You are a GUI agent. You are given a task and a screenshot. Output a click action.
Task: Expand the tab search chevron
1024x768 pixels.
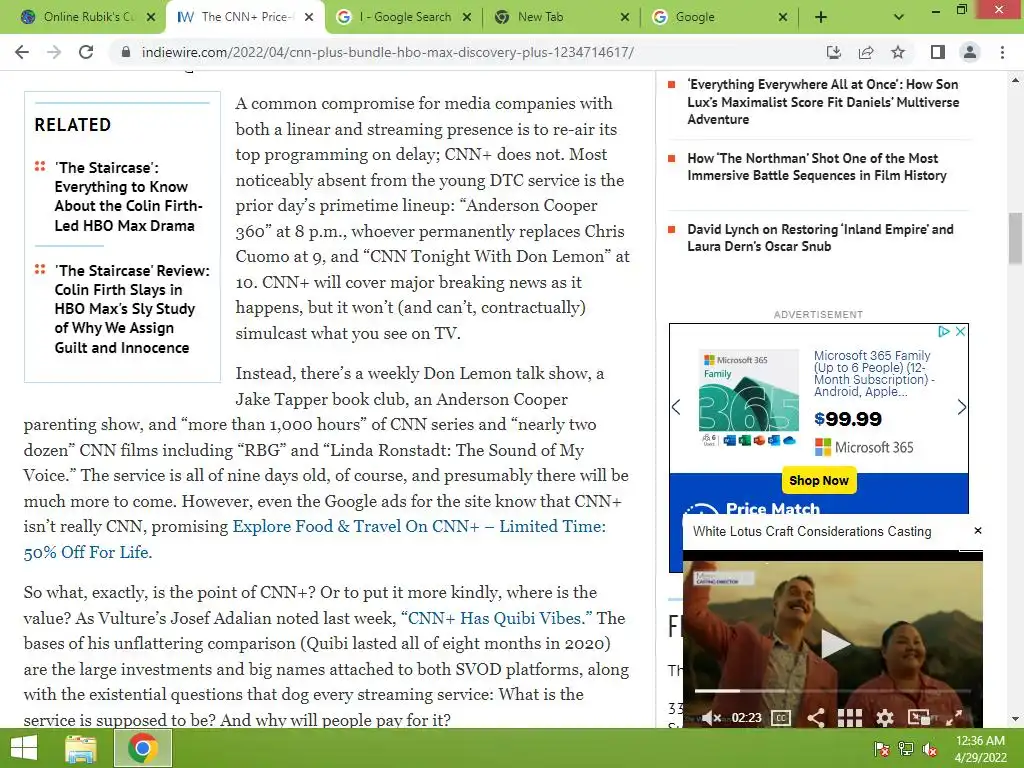coord(899,17)
